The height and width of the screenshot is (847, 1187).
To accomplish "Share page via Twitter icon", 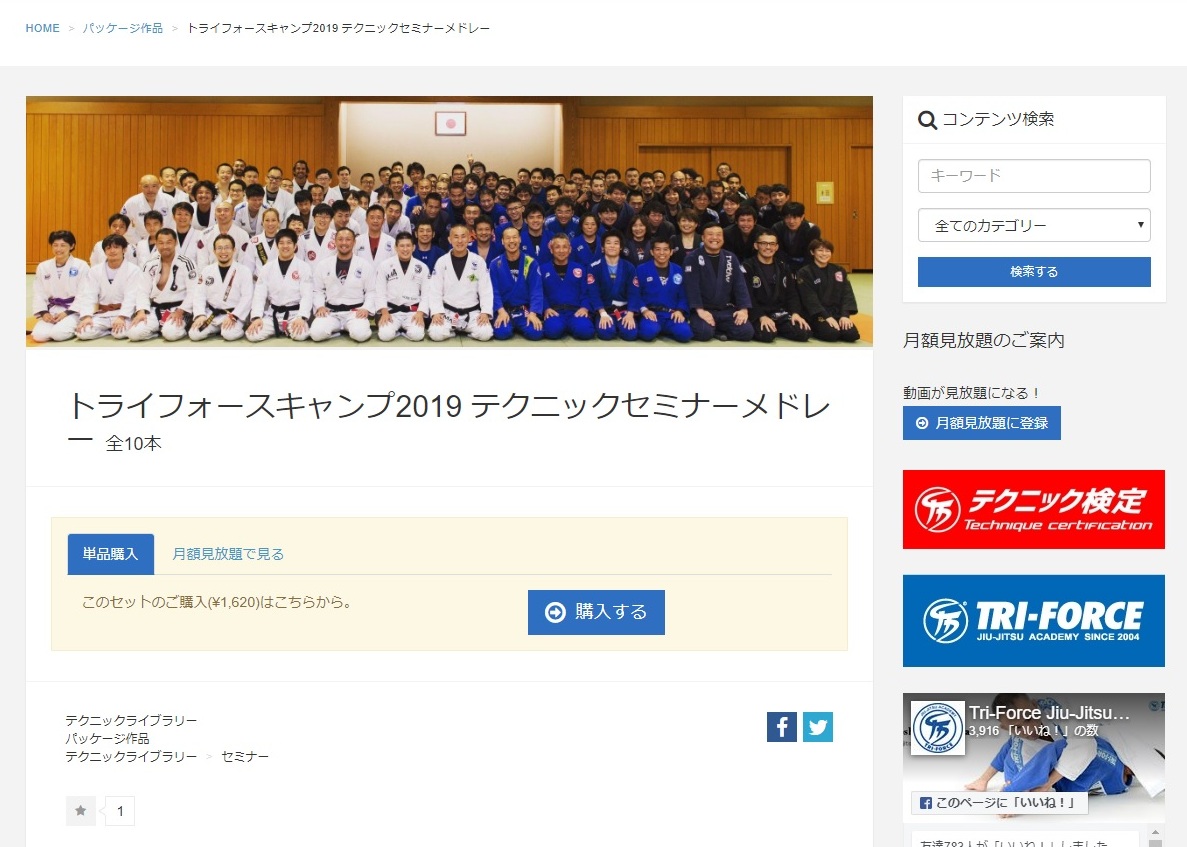I will click(818, 727).
